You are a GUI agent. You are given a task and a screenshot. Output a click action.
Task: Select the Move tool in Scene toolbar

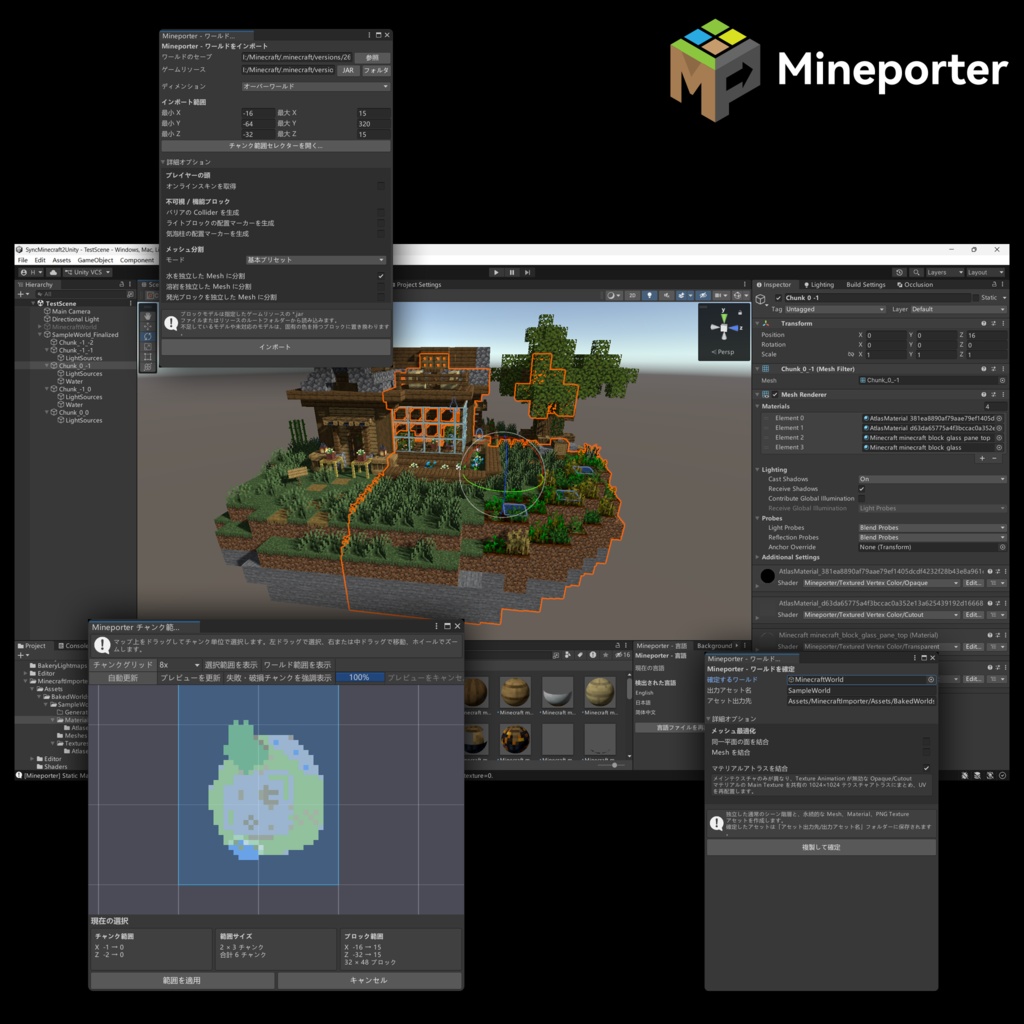(148, 326)
